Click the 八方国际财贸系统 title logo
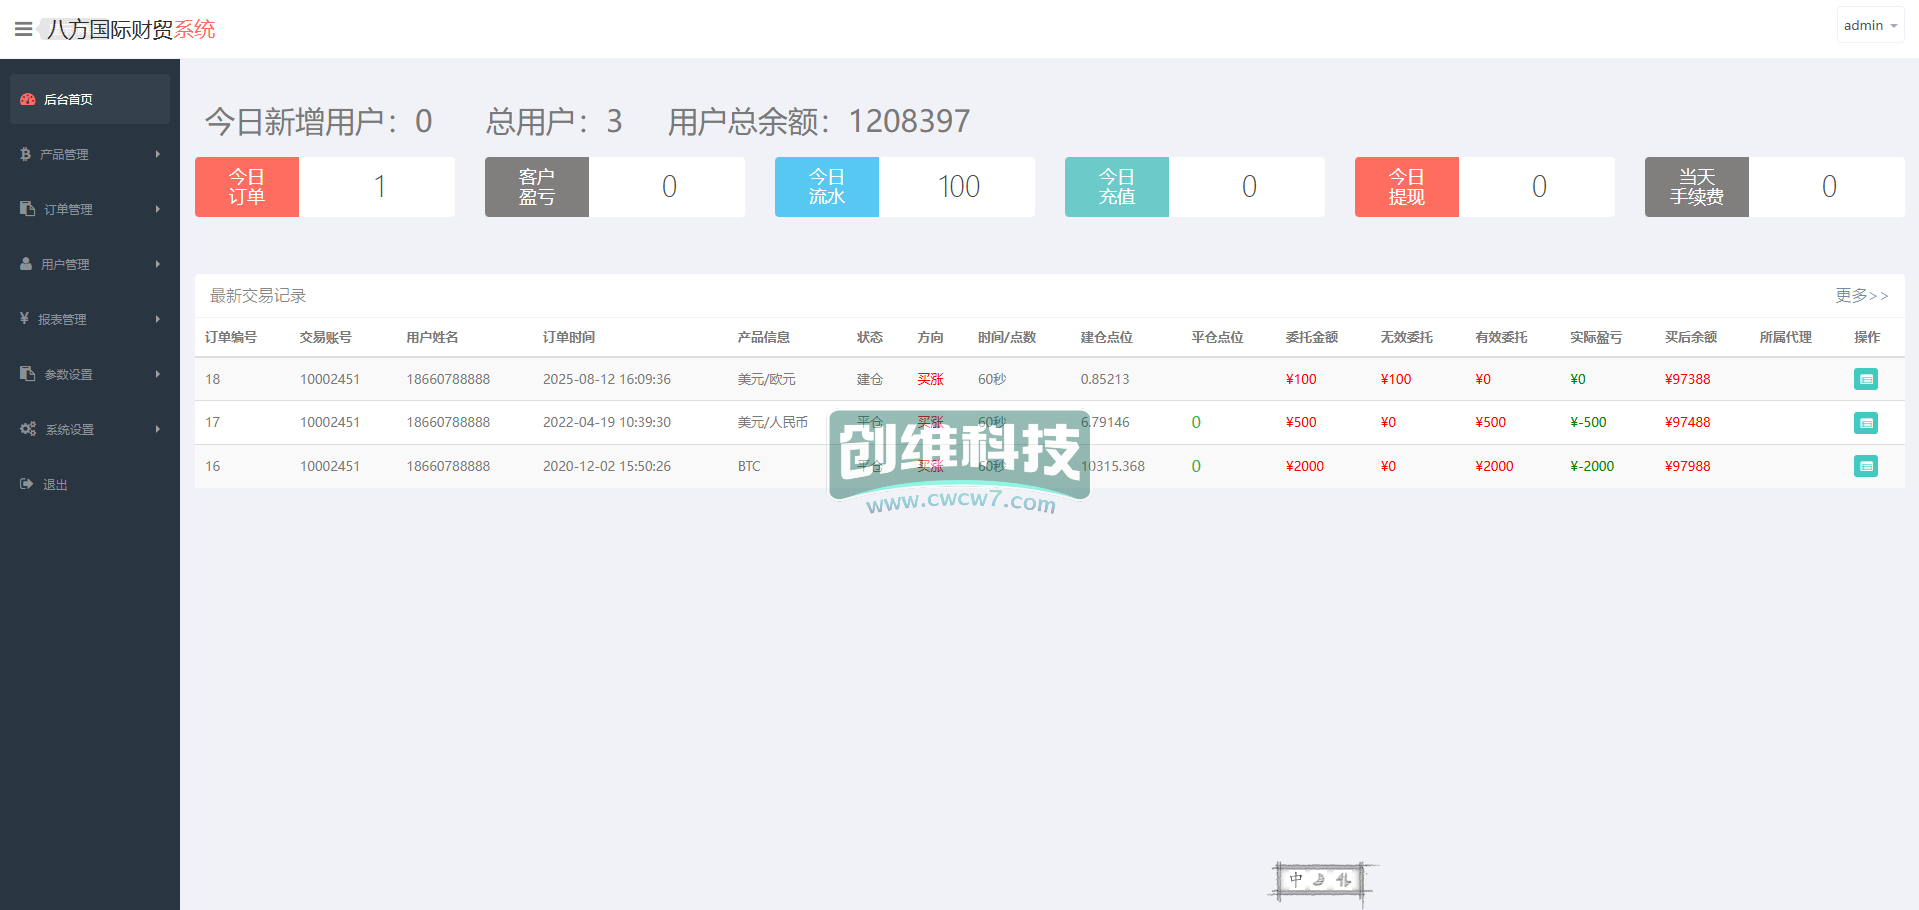The height and width of the screenshot is (910, 1919). (x=130, y=30)
